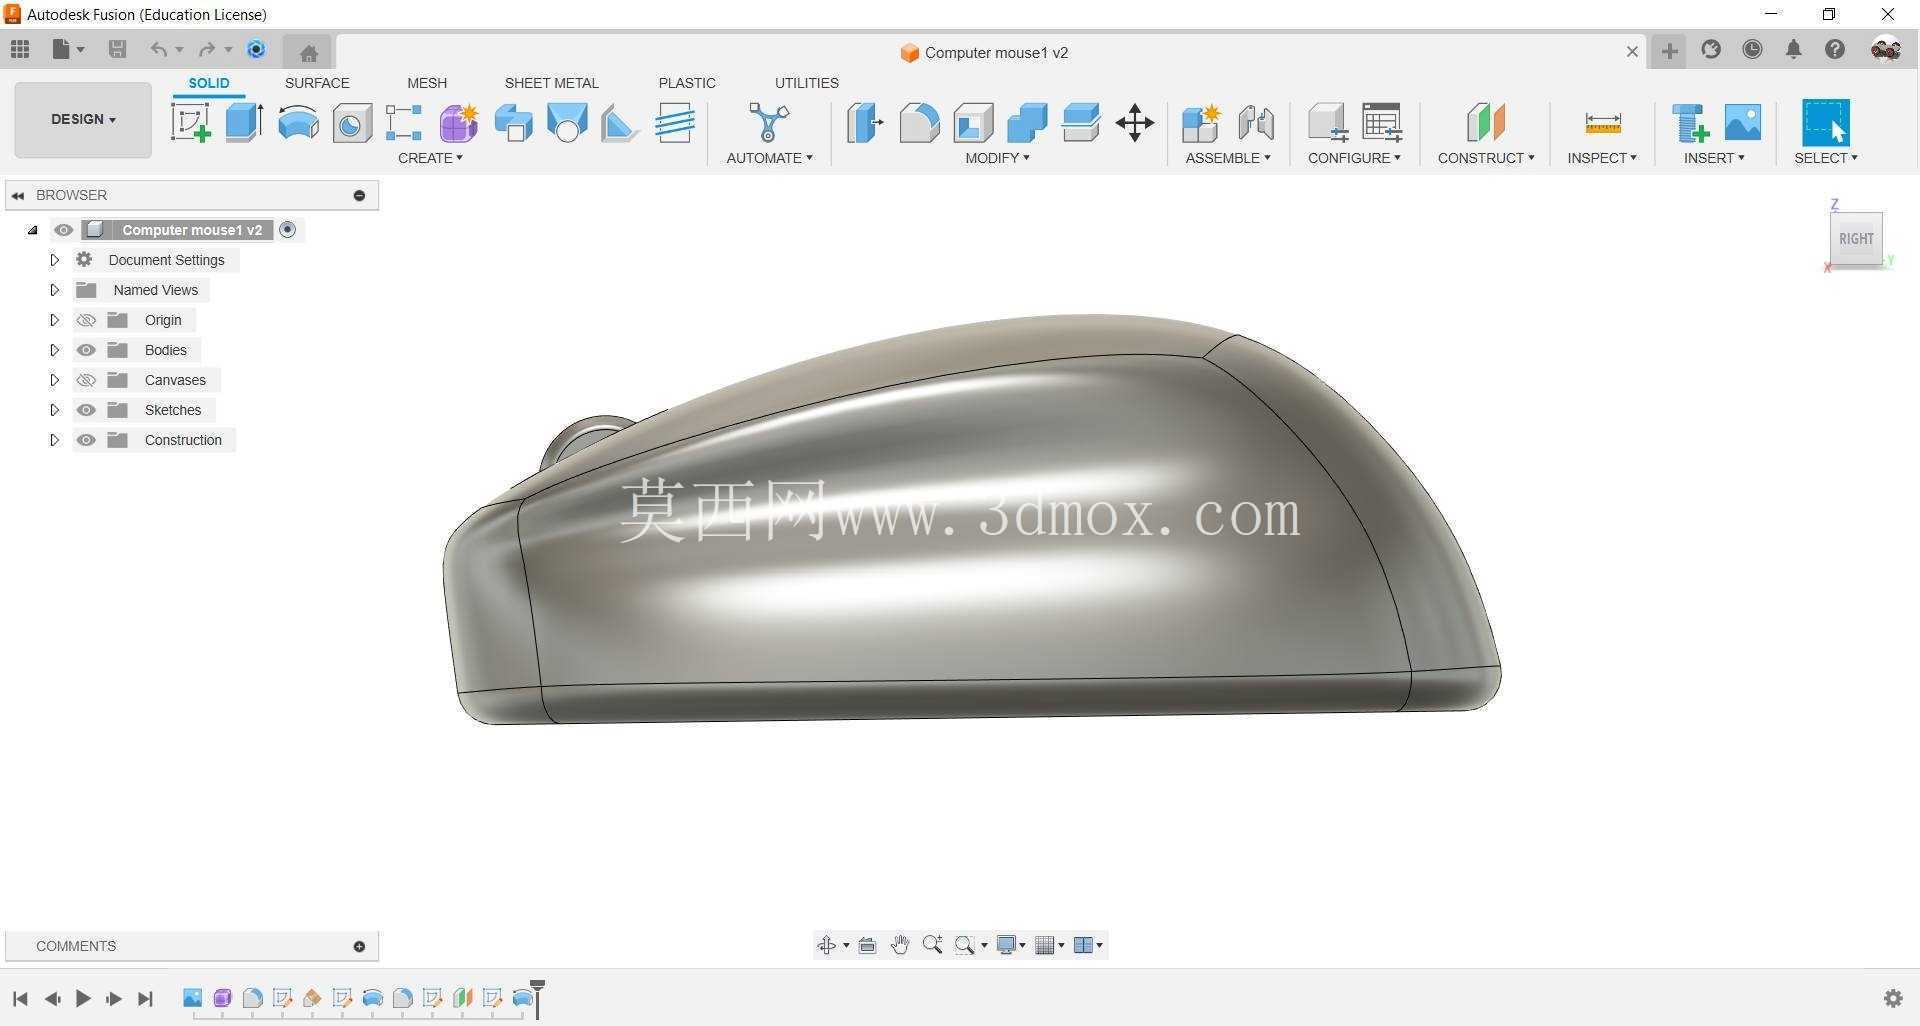The image size is (1920, 1026).
Task: Open the DESIGN workspace dropdown
Action: (83, 119)
